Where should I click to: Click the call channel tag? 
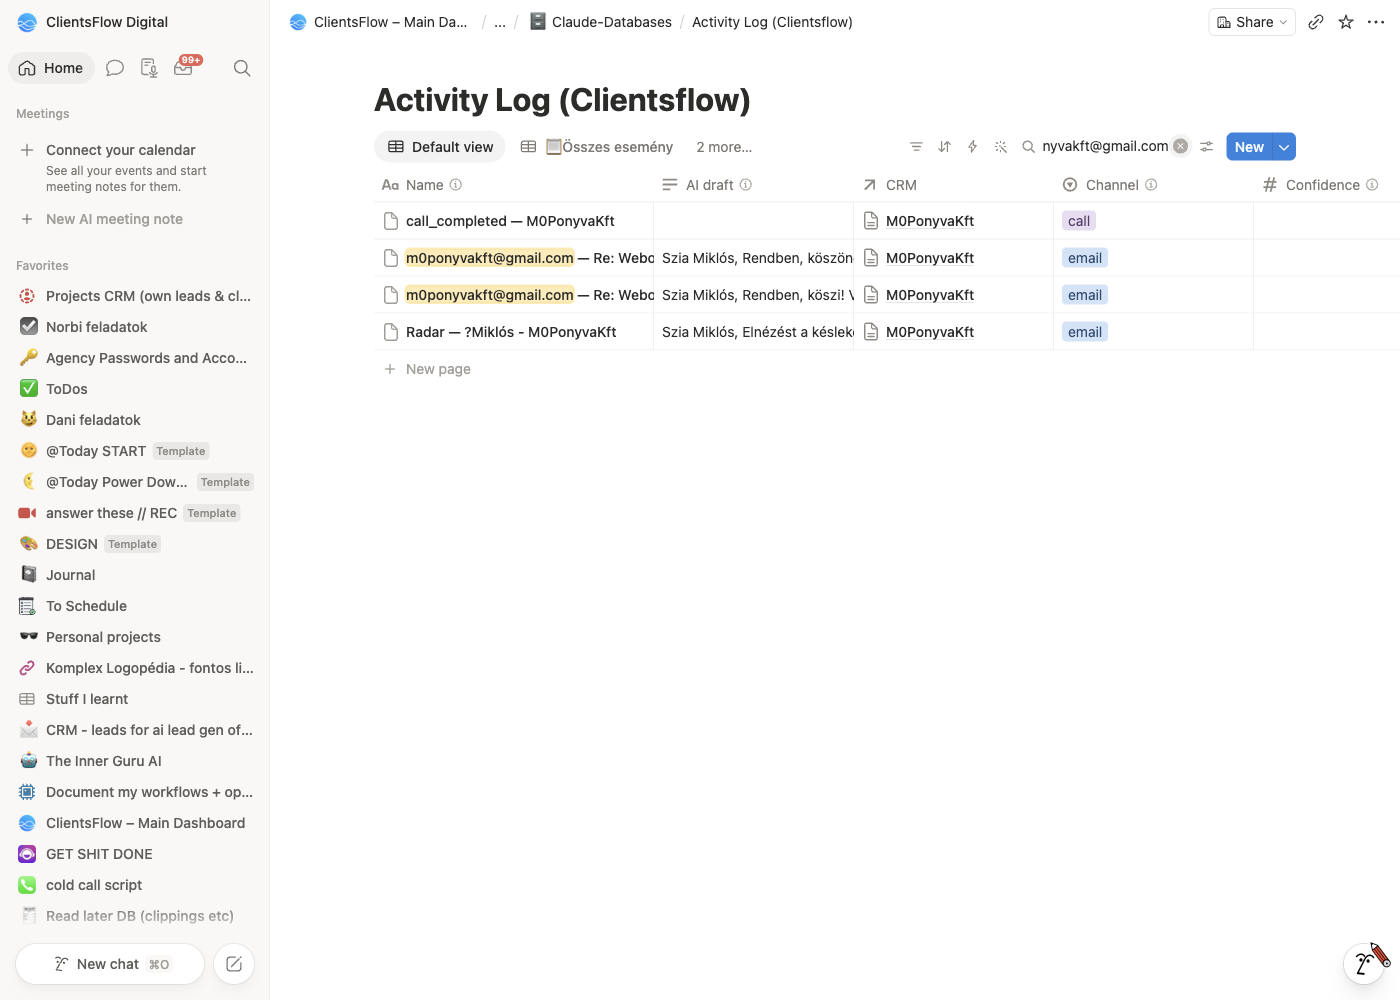(1079, 221)
